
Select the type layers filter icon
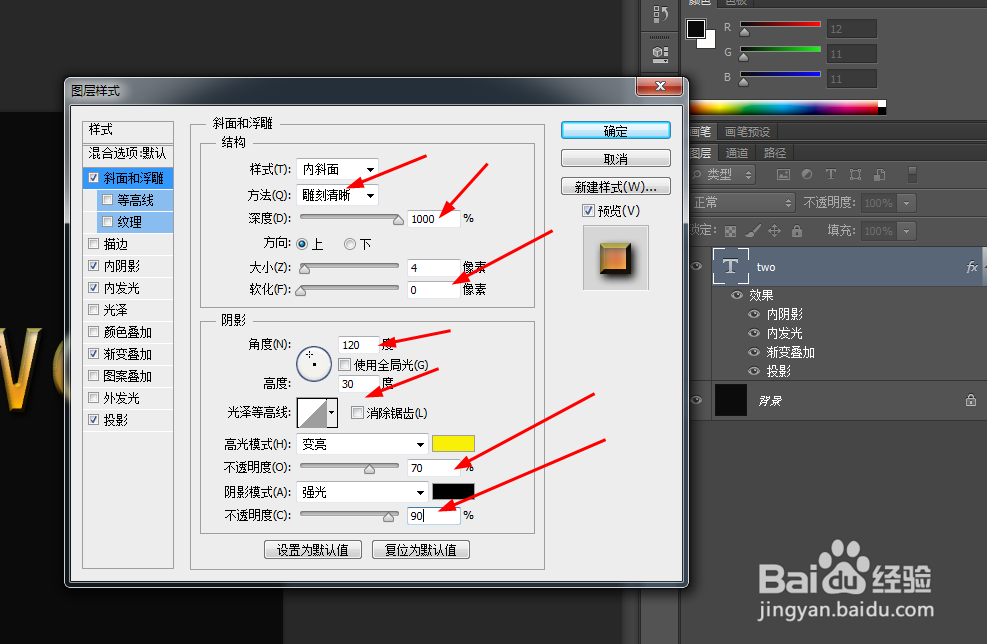tap(831, 174)
